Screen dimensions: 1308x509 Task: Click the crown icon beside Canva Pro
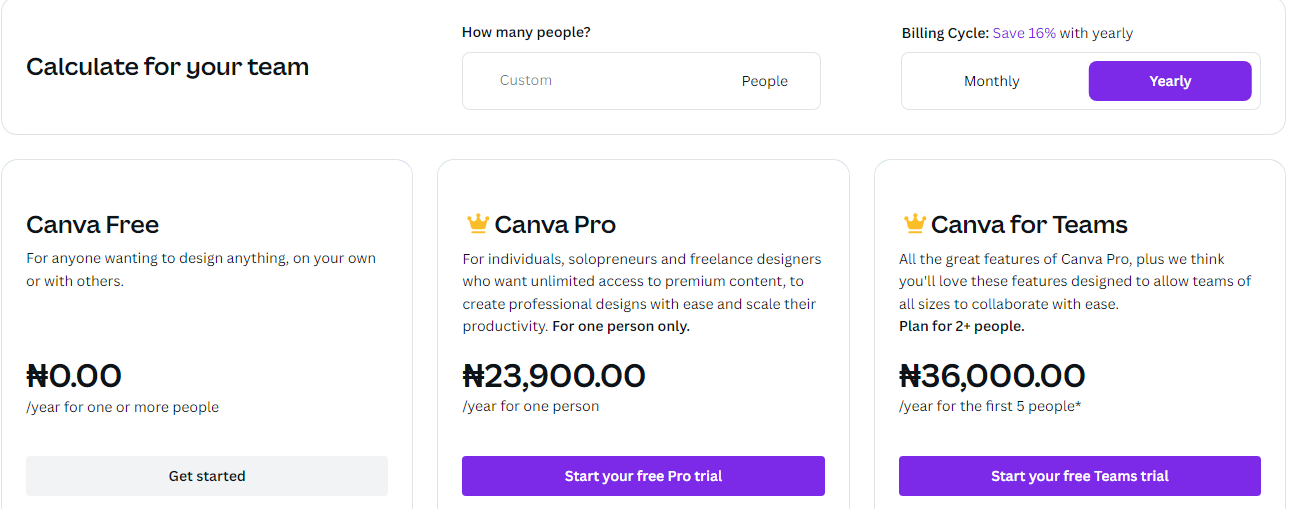pyautogui.click(x=476, y=224)
